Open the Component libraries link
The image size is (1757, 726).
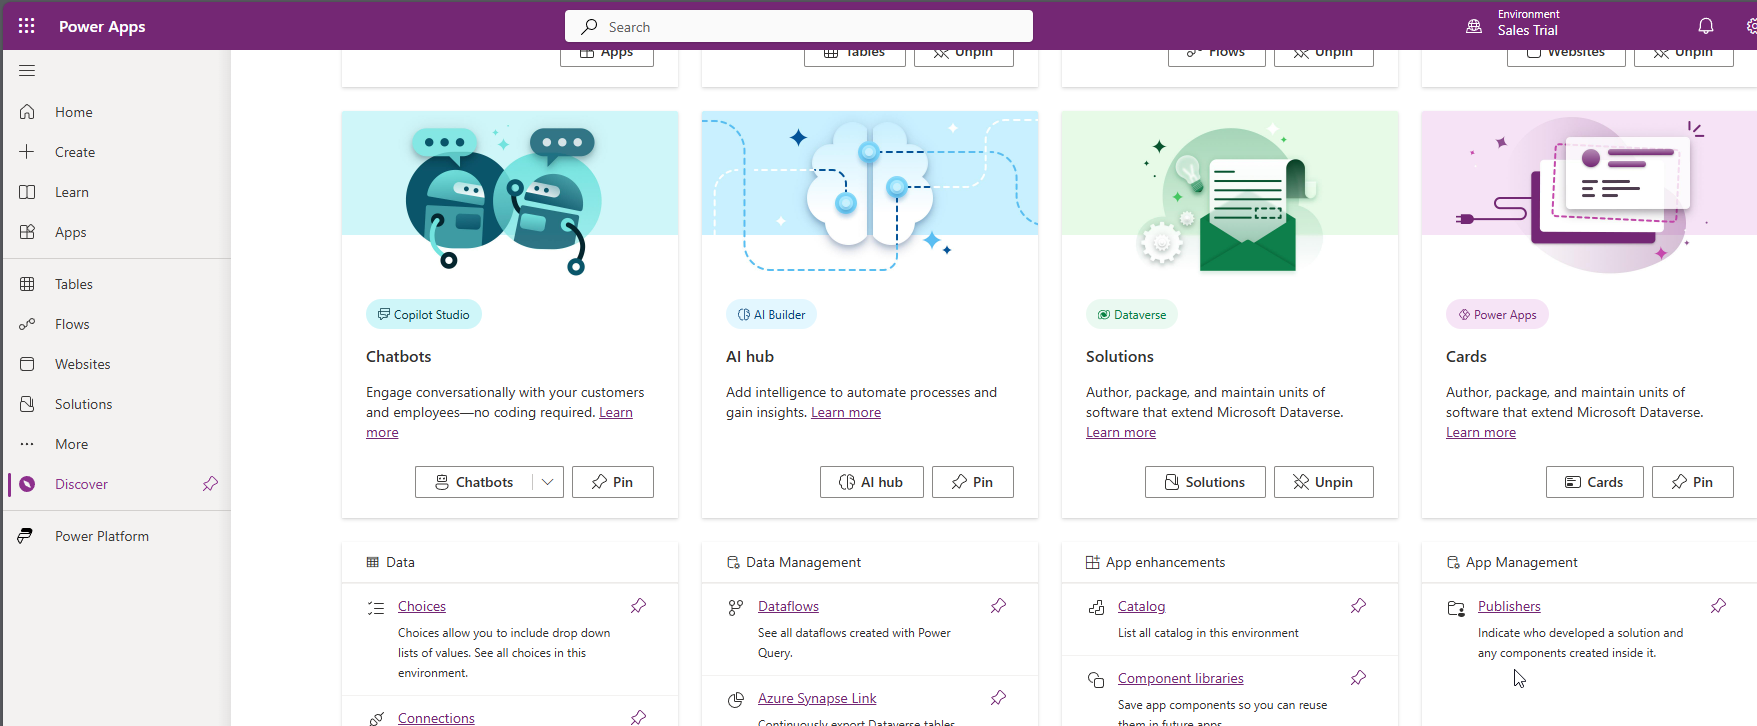coord(1180,678)
